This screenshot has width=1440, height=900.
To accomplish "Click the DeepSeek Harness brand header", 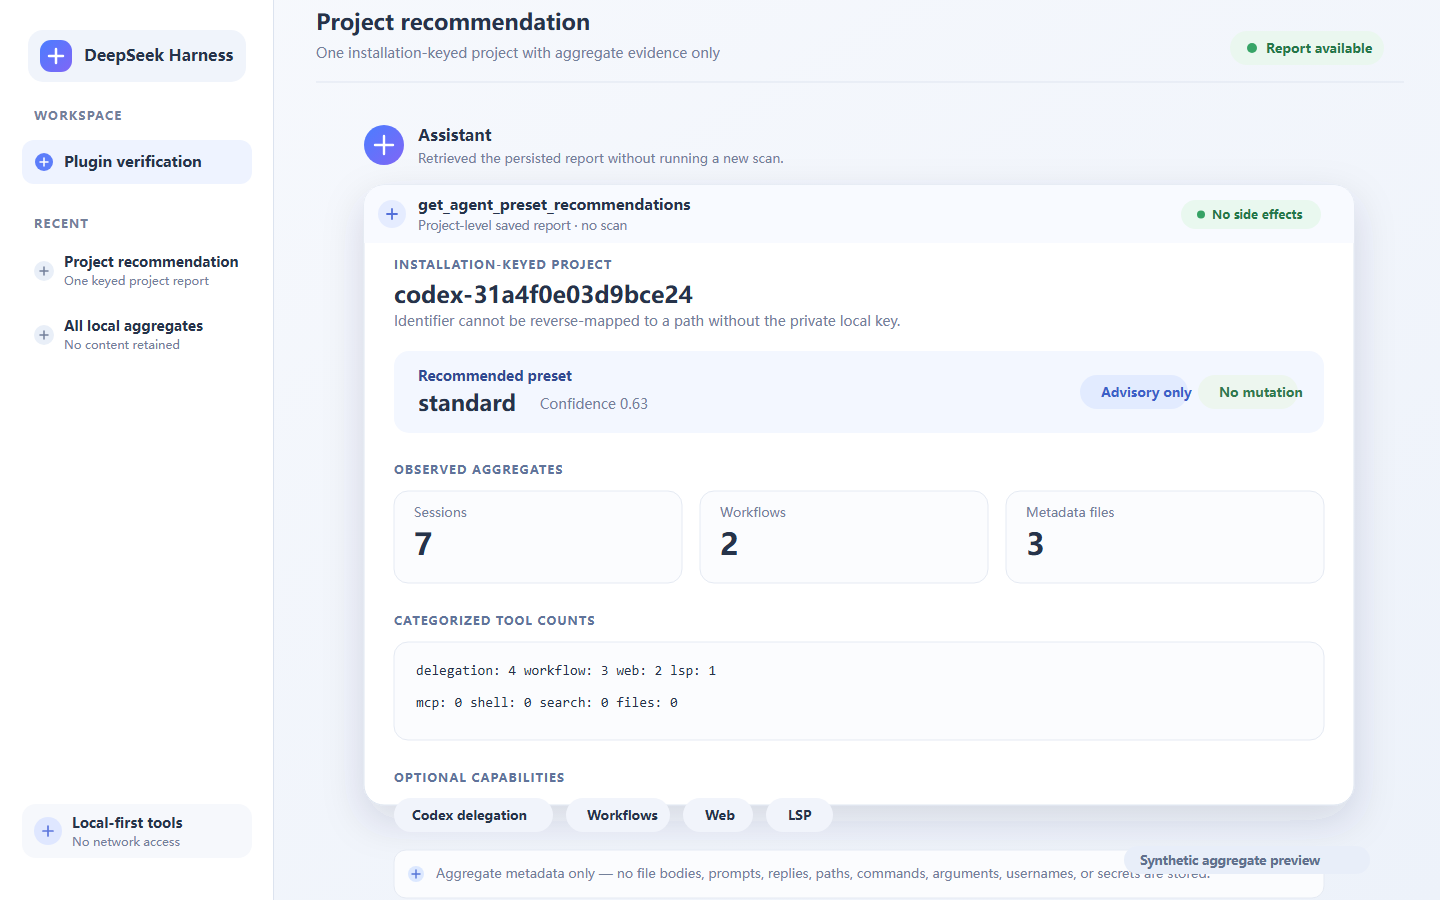I will 137,56.
